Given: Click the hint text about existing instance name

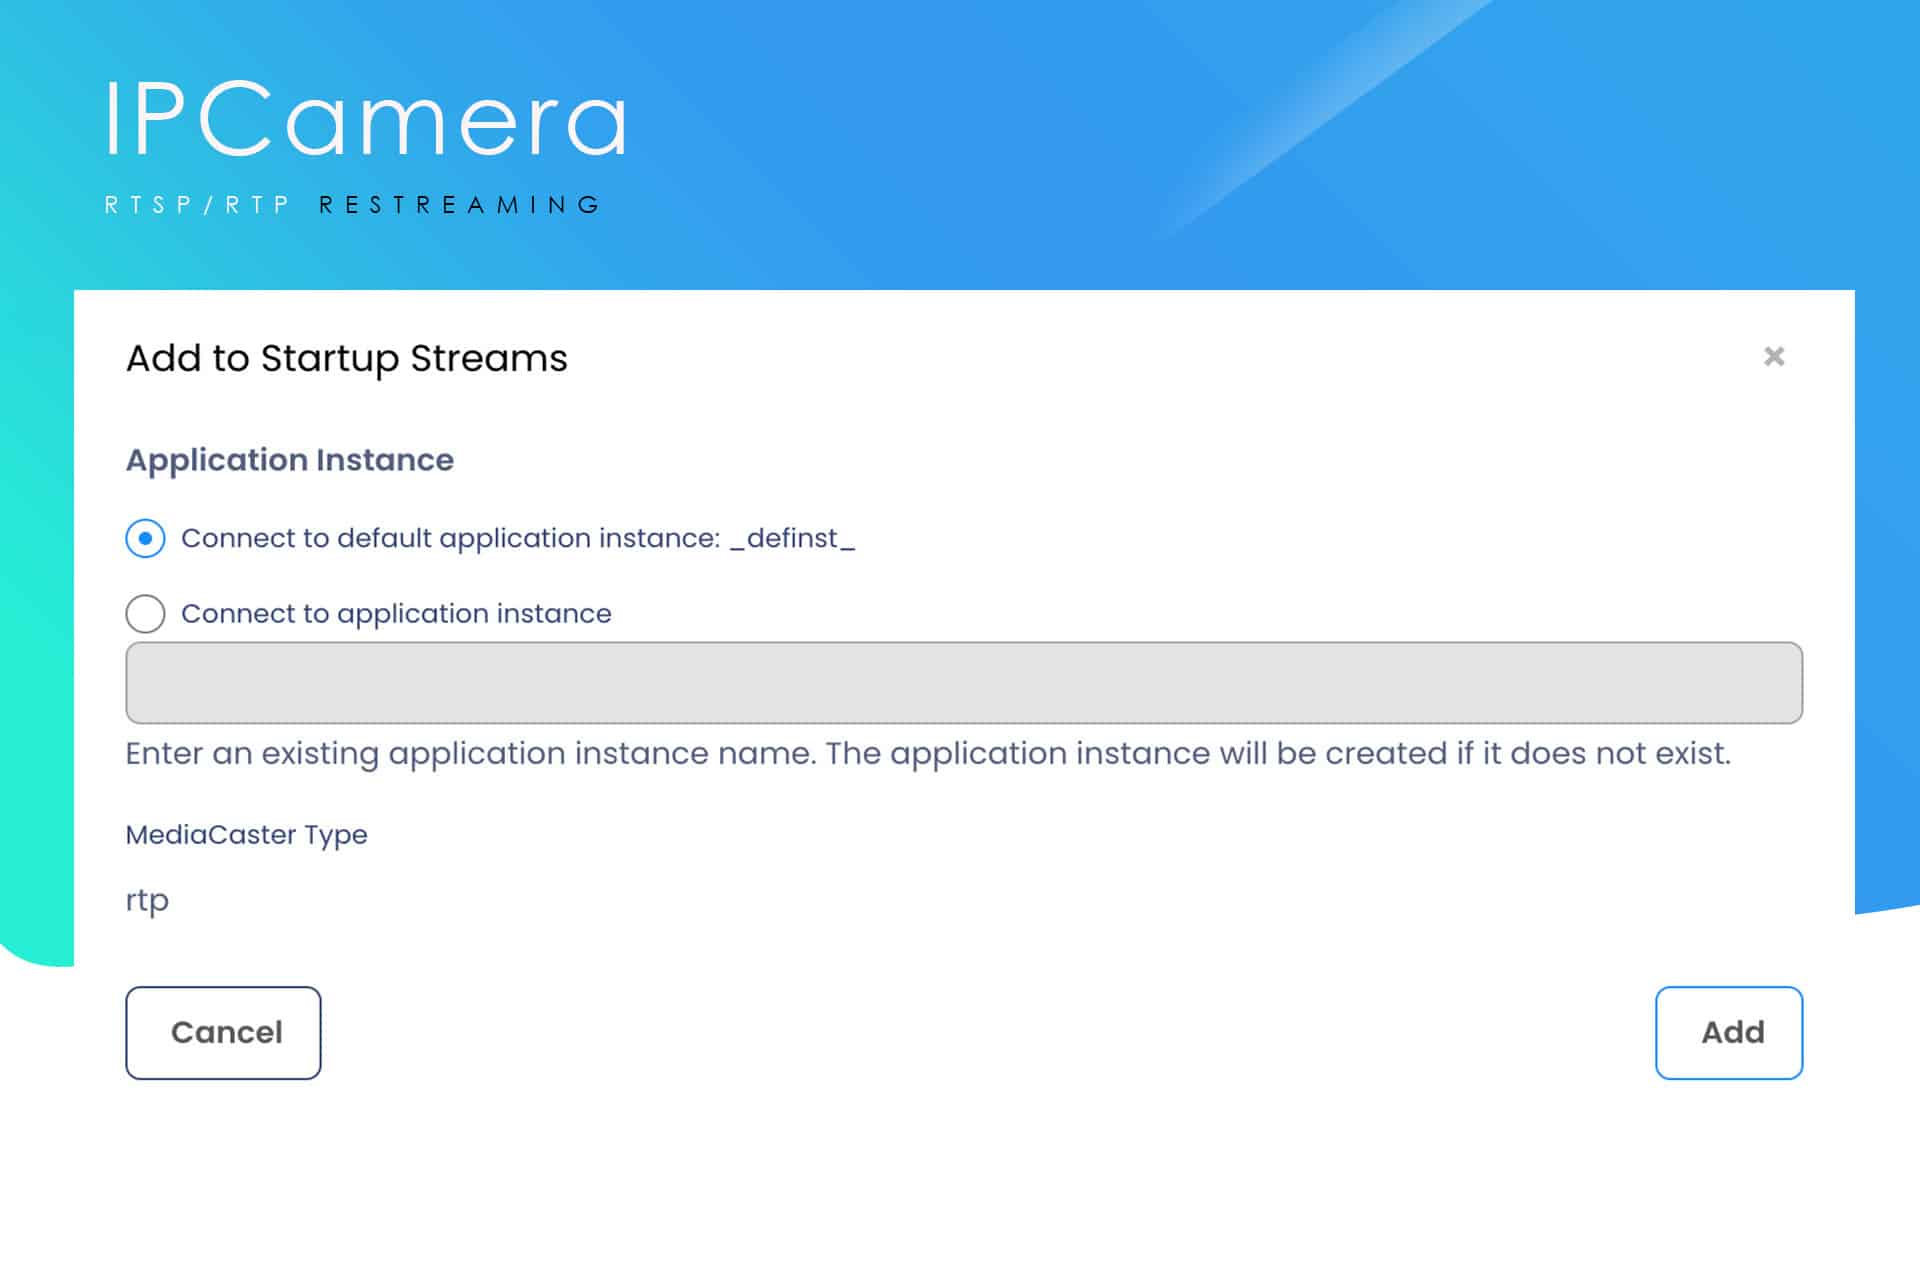Looking at the screenshot, I should point(928,753).
